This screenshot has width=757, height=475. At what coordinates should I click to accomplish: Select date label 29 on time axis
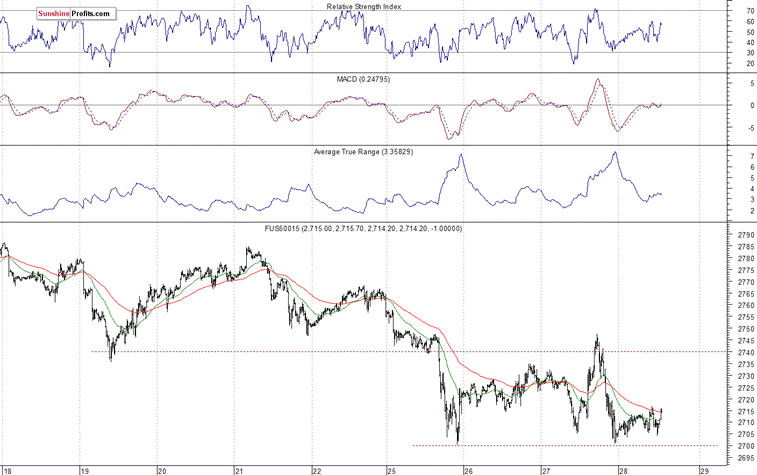[x=704, y=470]
